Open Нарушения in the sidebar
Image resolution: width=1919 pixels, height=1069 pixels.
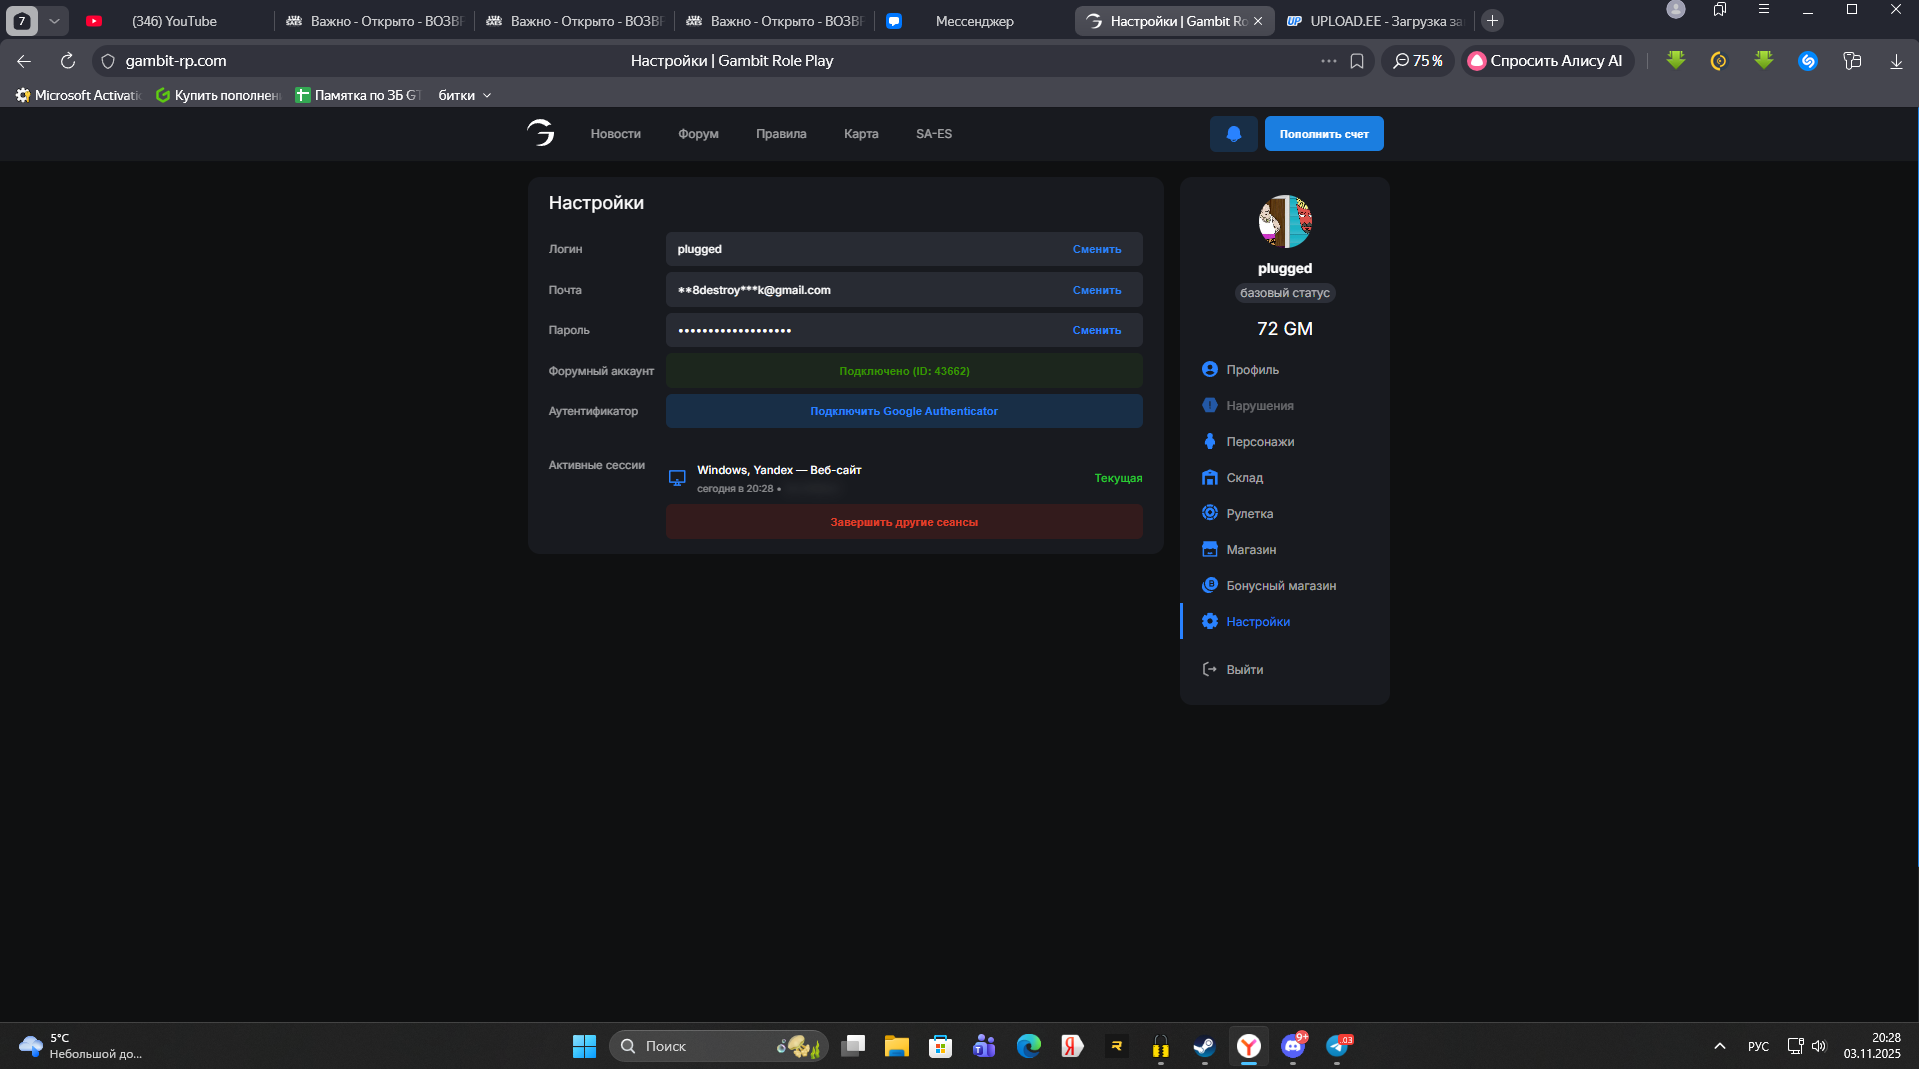(1259, 406)
